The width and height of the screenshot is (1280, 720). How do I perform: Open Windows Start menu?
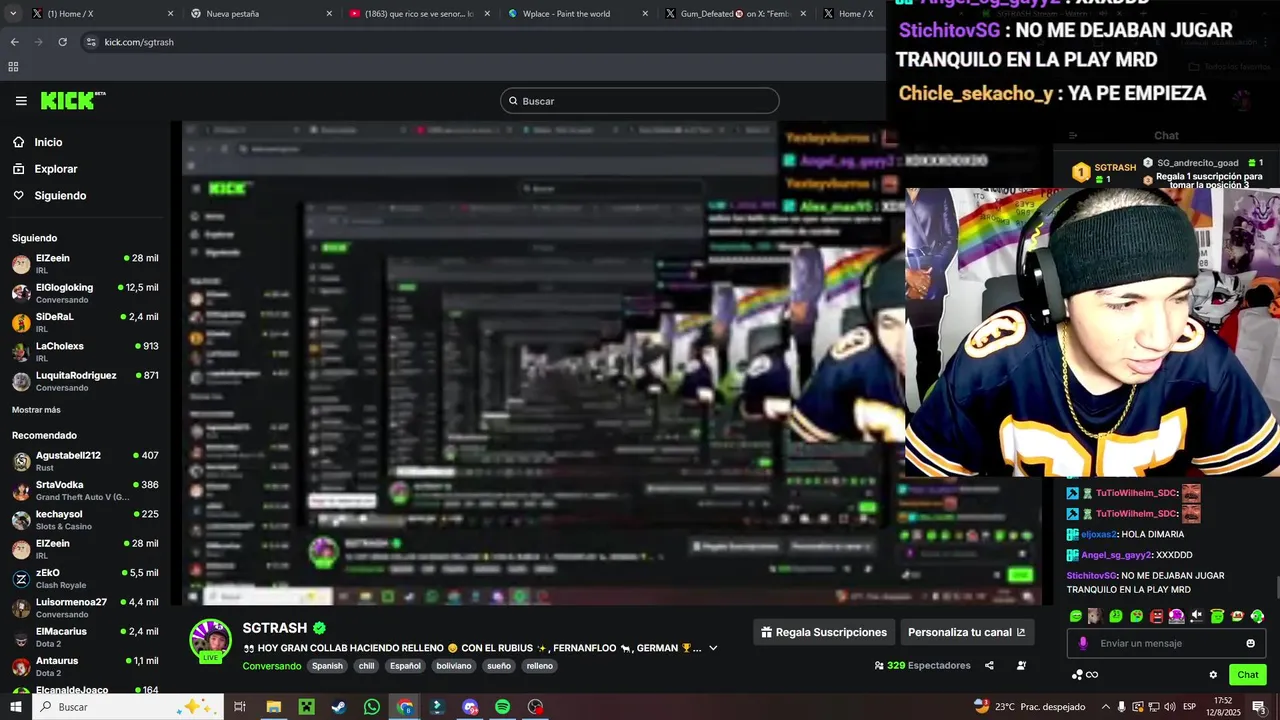tap(15, 707)
